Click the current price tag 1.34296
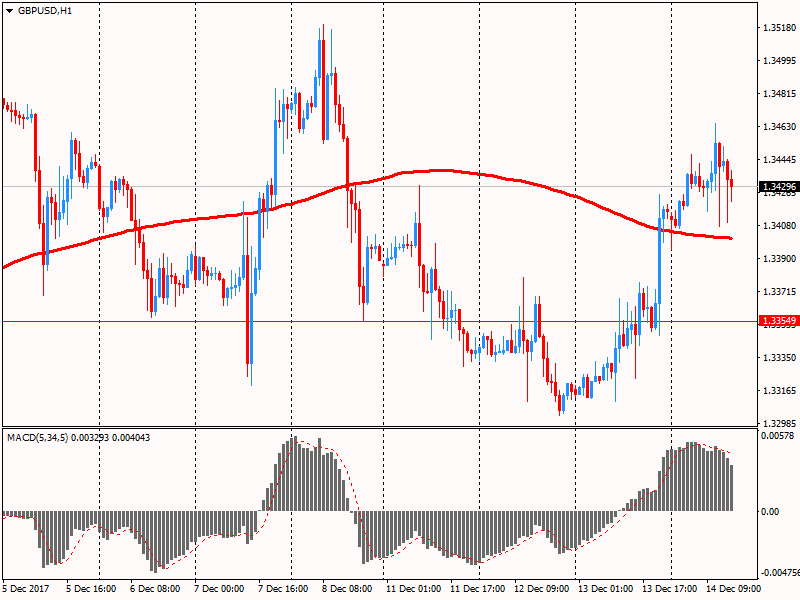 (779, 187)
